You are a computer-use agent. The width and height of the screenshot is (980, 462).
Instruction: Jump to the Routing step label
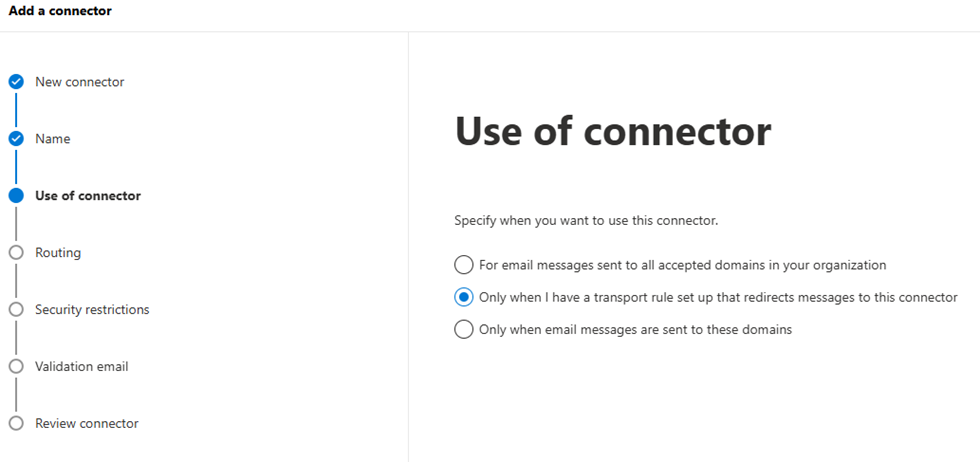[58, 253]
